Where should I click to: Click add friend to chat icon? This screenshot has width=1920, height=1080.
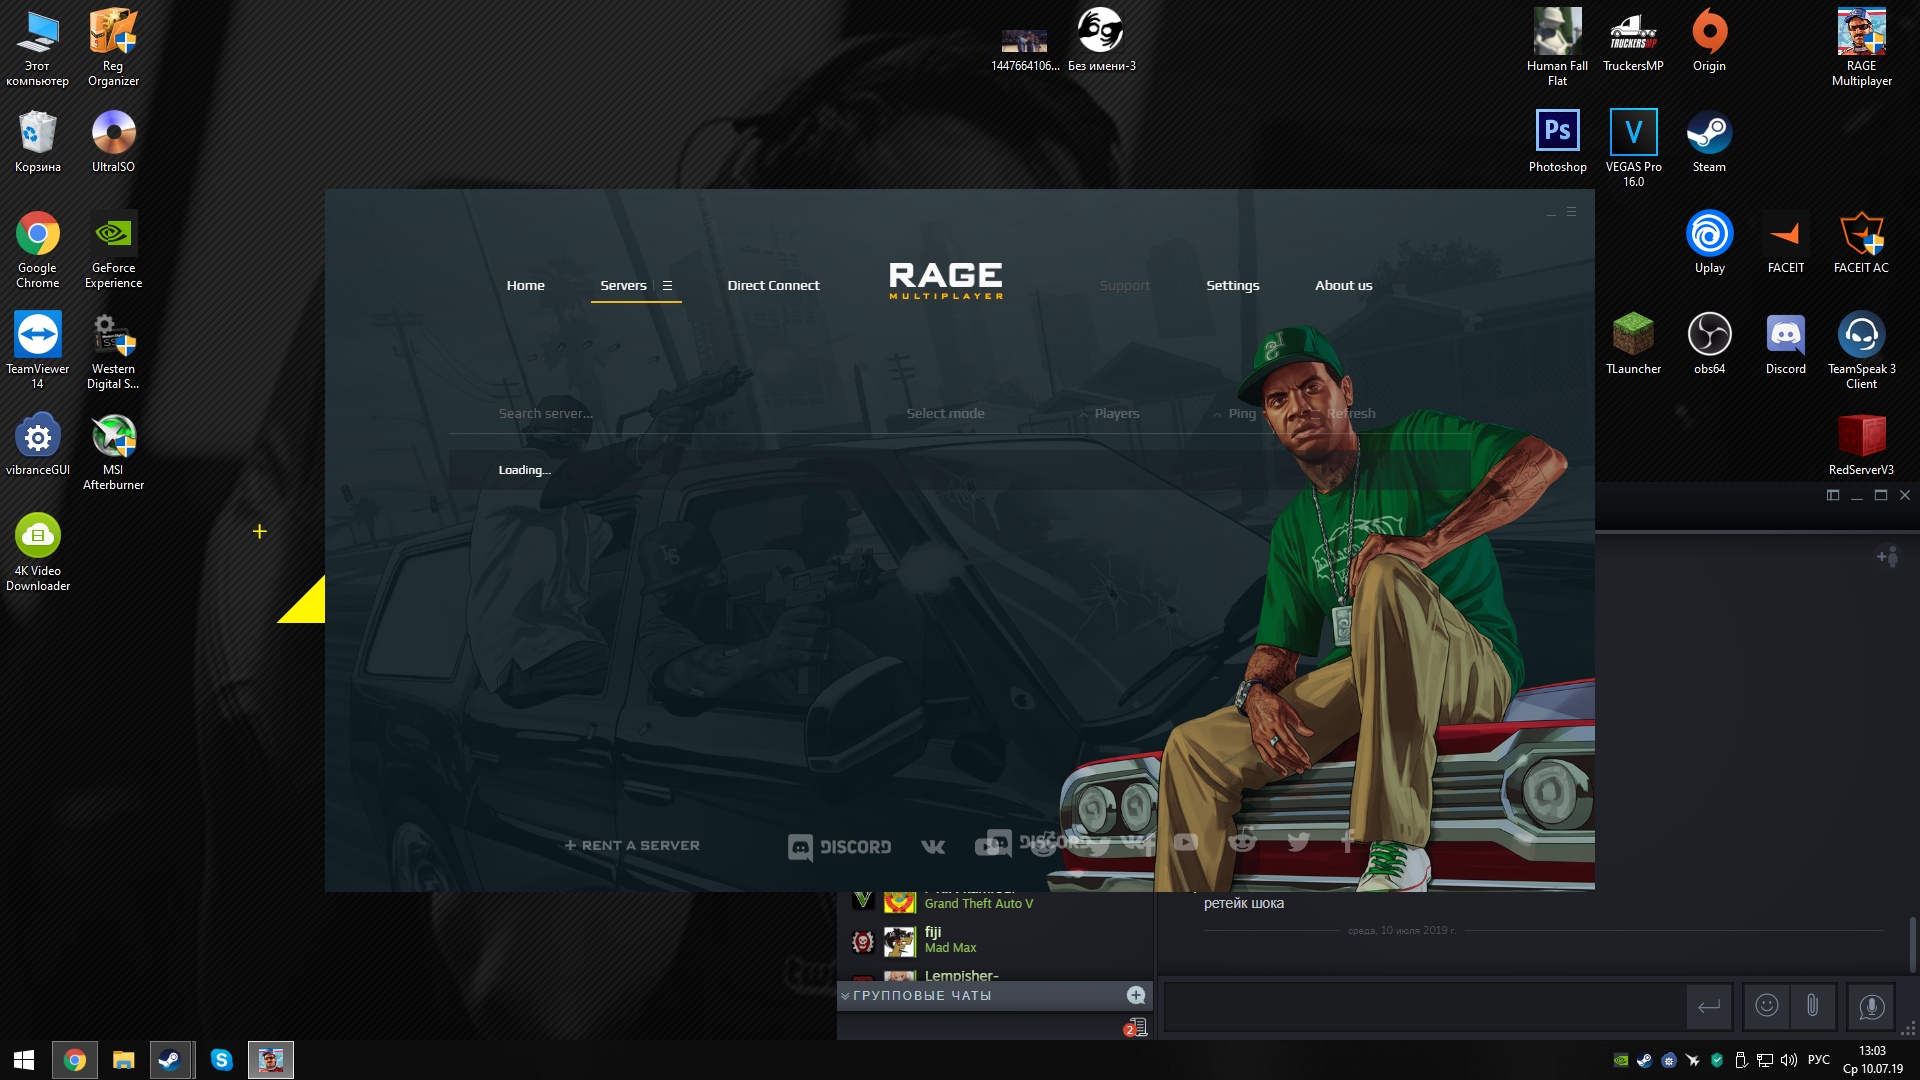(x=1887, y=557)
